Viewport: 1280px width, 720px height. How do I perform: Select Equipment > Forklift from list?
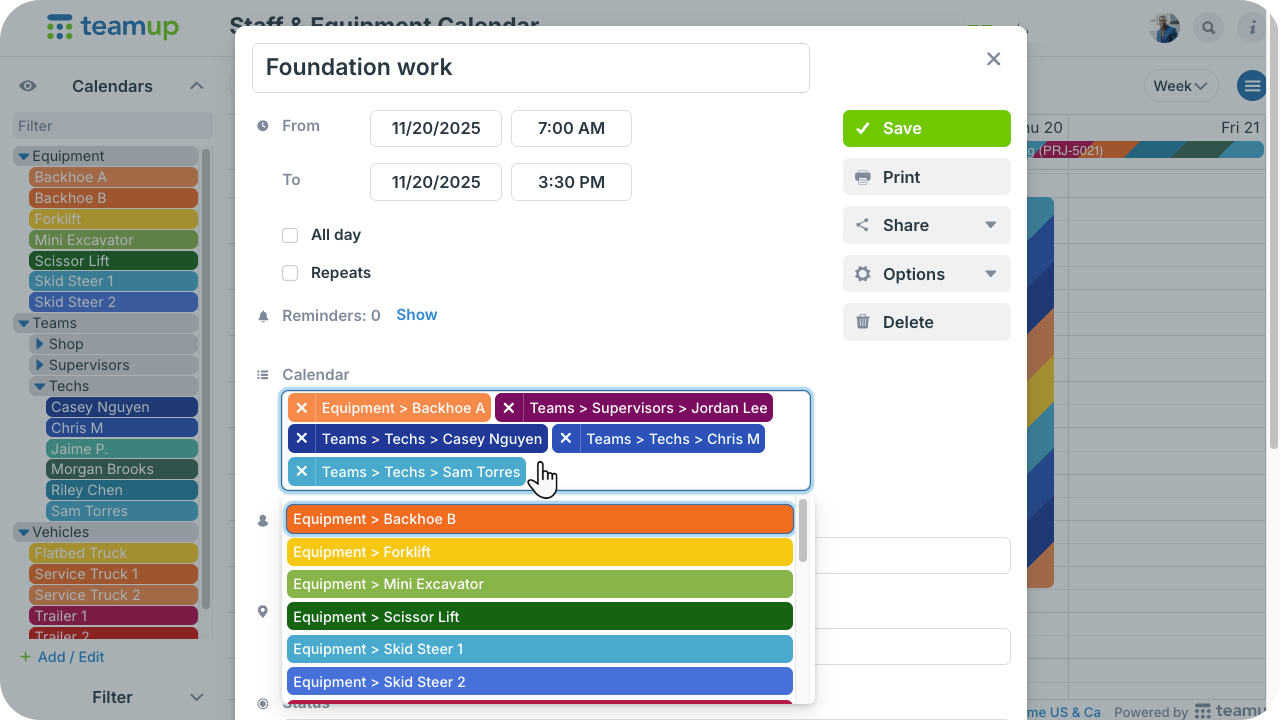coord(539,552)
